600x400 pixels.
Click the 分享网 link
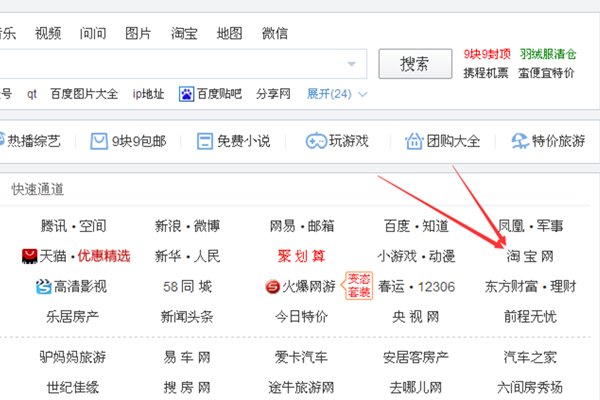[273, 94]
